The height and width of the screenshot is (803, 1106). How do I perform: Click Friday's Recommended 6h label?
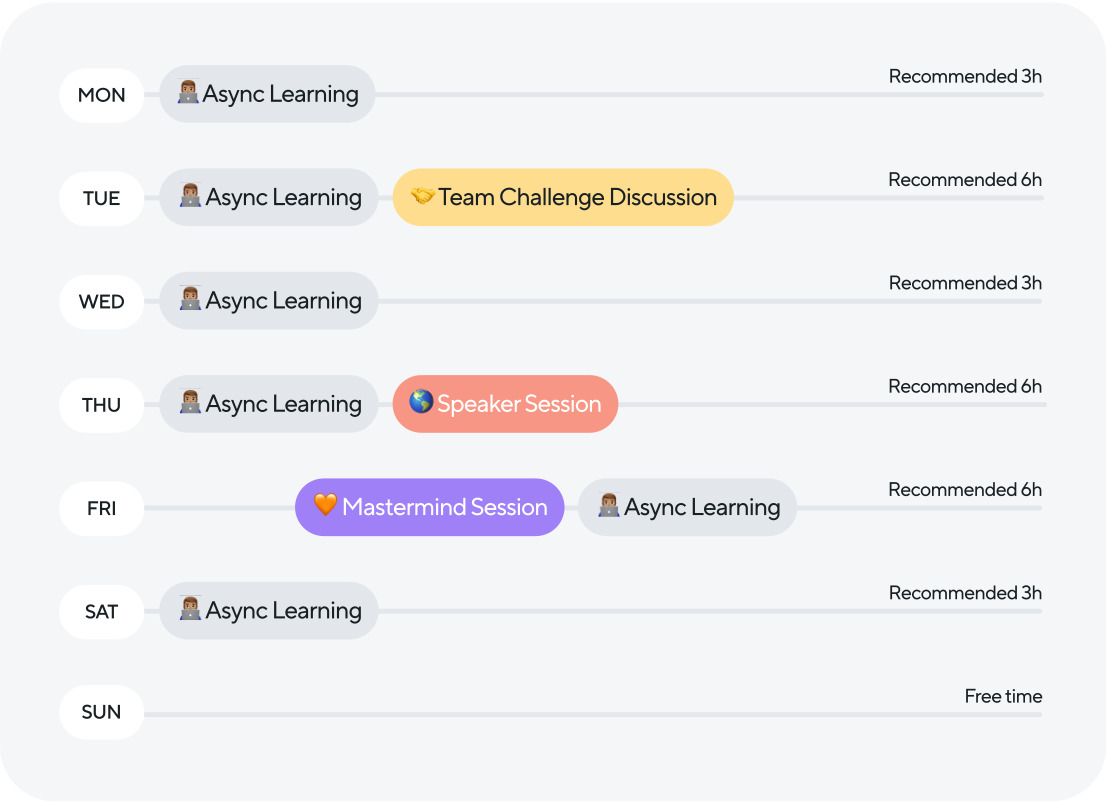point(965,490)
